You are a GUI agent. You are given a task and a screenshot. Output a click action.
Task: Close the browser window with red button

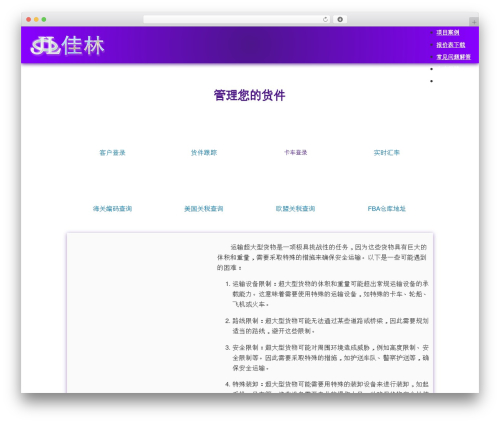29,19
